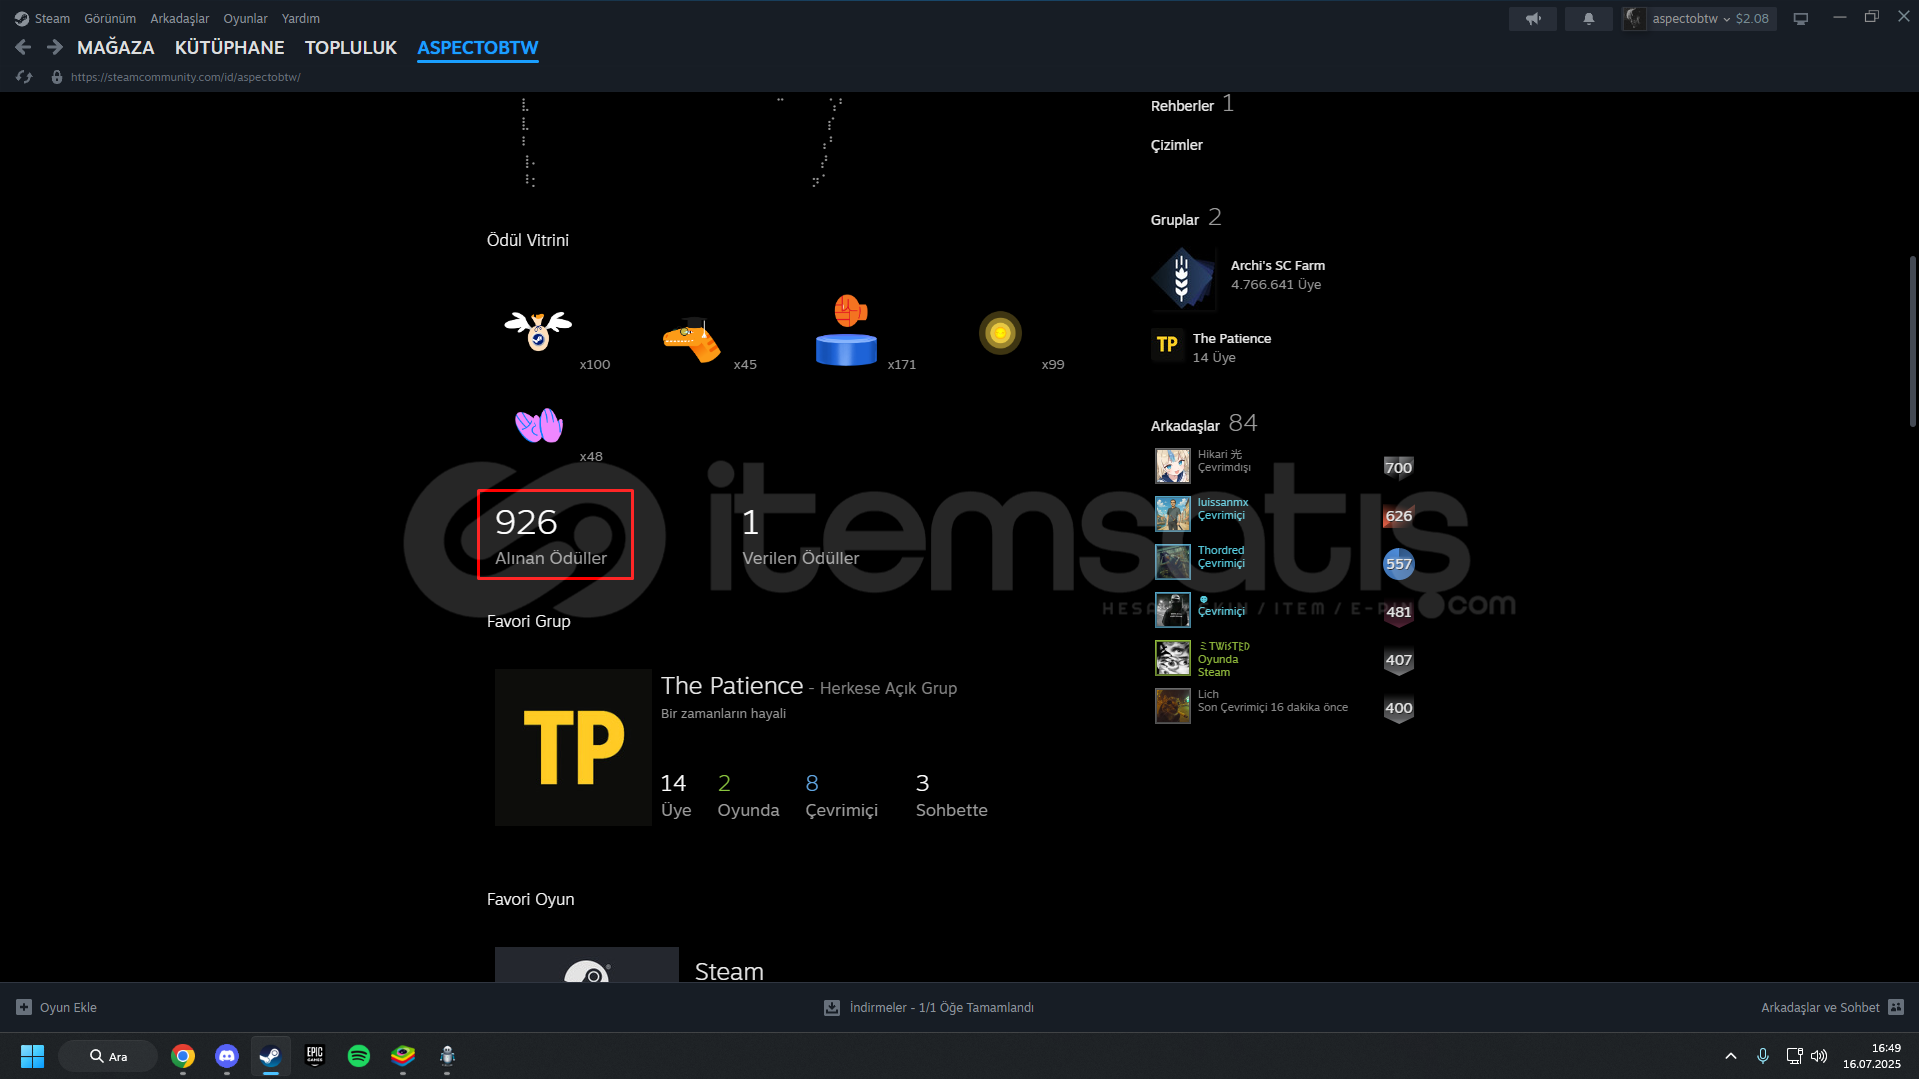Switch to the MAĞAZA tab
Image resolution: width=1919 pixels, height=1079 pixels.
tap(116, 47)
